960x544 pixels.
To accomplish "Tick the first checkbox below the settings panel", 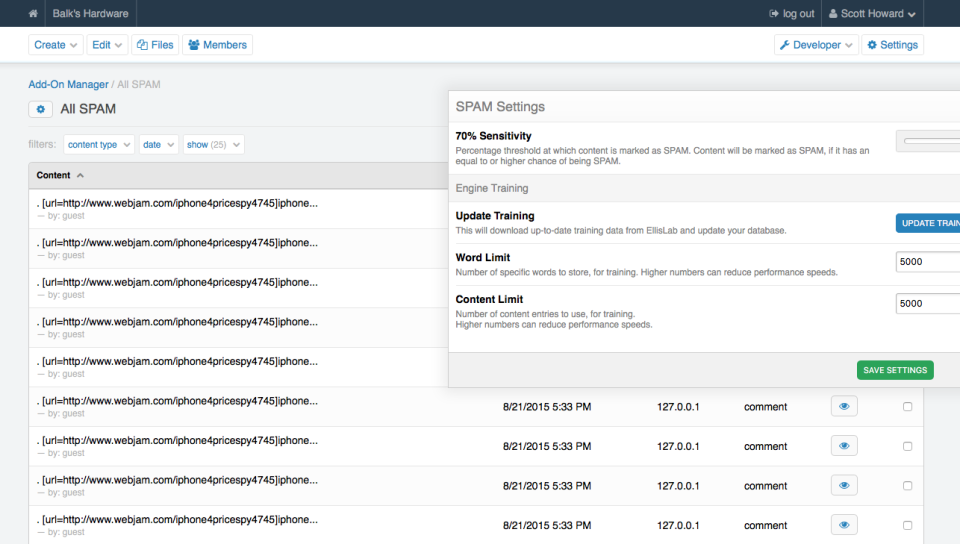I will point(907,407).
